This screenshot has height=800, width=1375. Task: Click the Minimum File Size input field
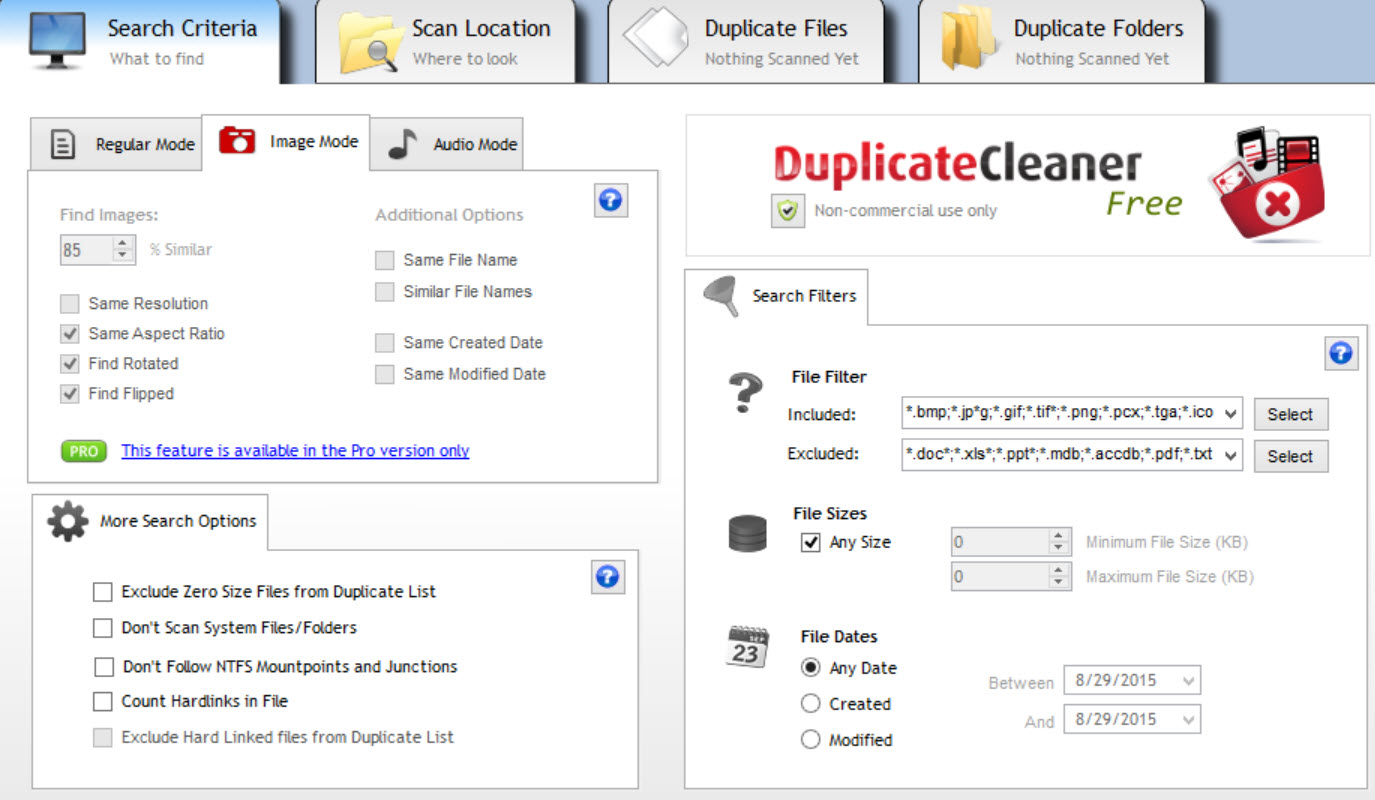pos(998,543)
